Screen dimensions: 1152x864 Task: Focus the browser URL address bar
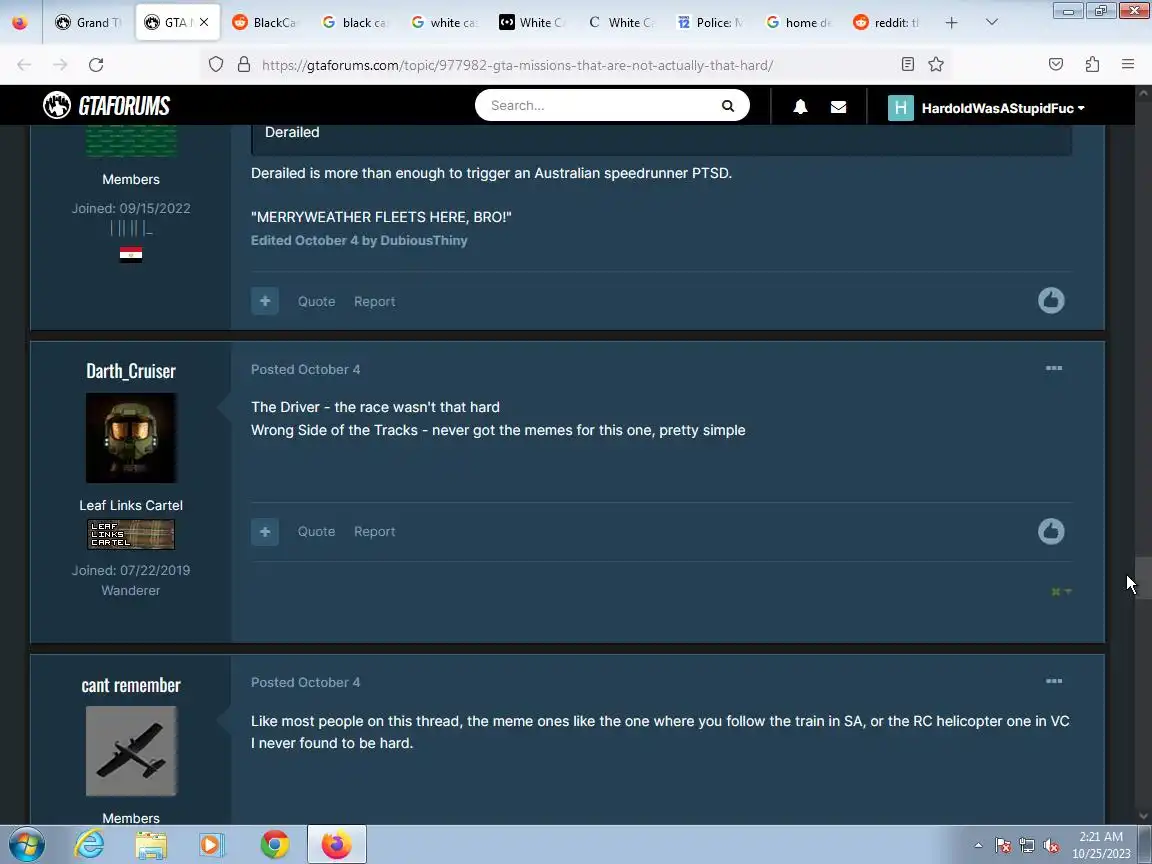click(517, 65)
